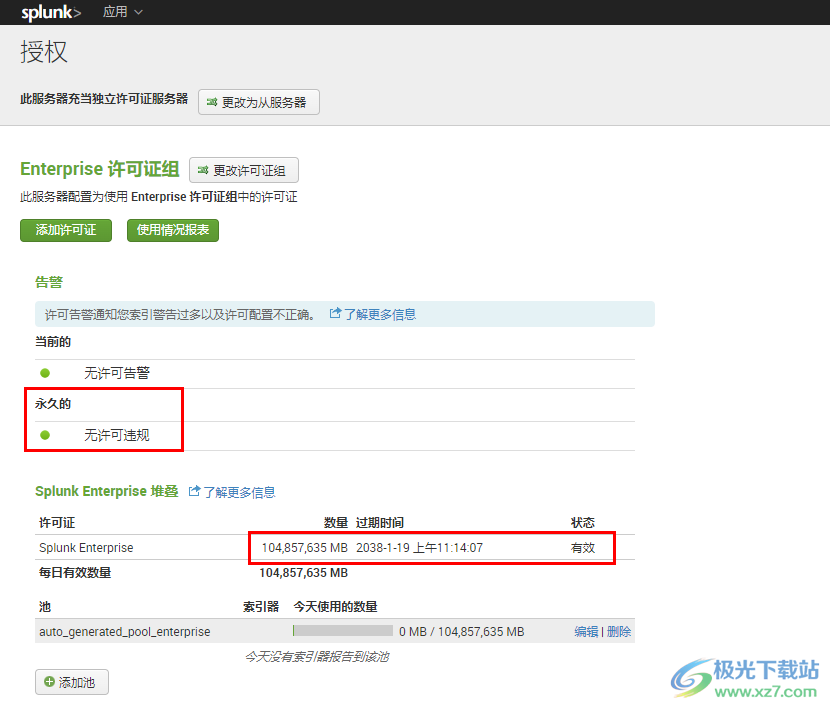Screen dimensions: 830x708
Task: Click external-link icon beside Splunk Enterprise 堆叠
Action: pyautogui.click(x=195, y=491)
